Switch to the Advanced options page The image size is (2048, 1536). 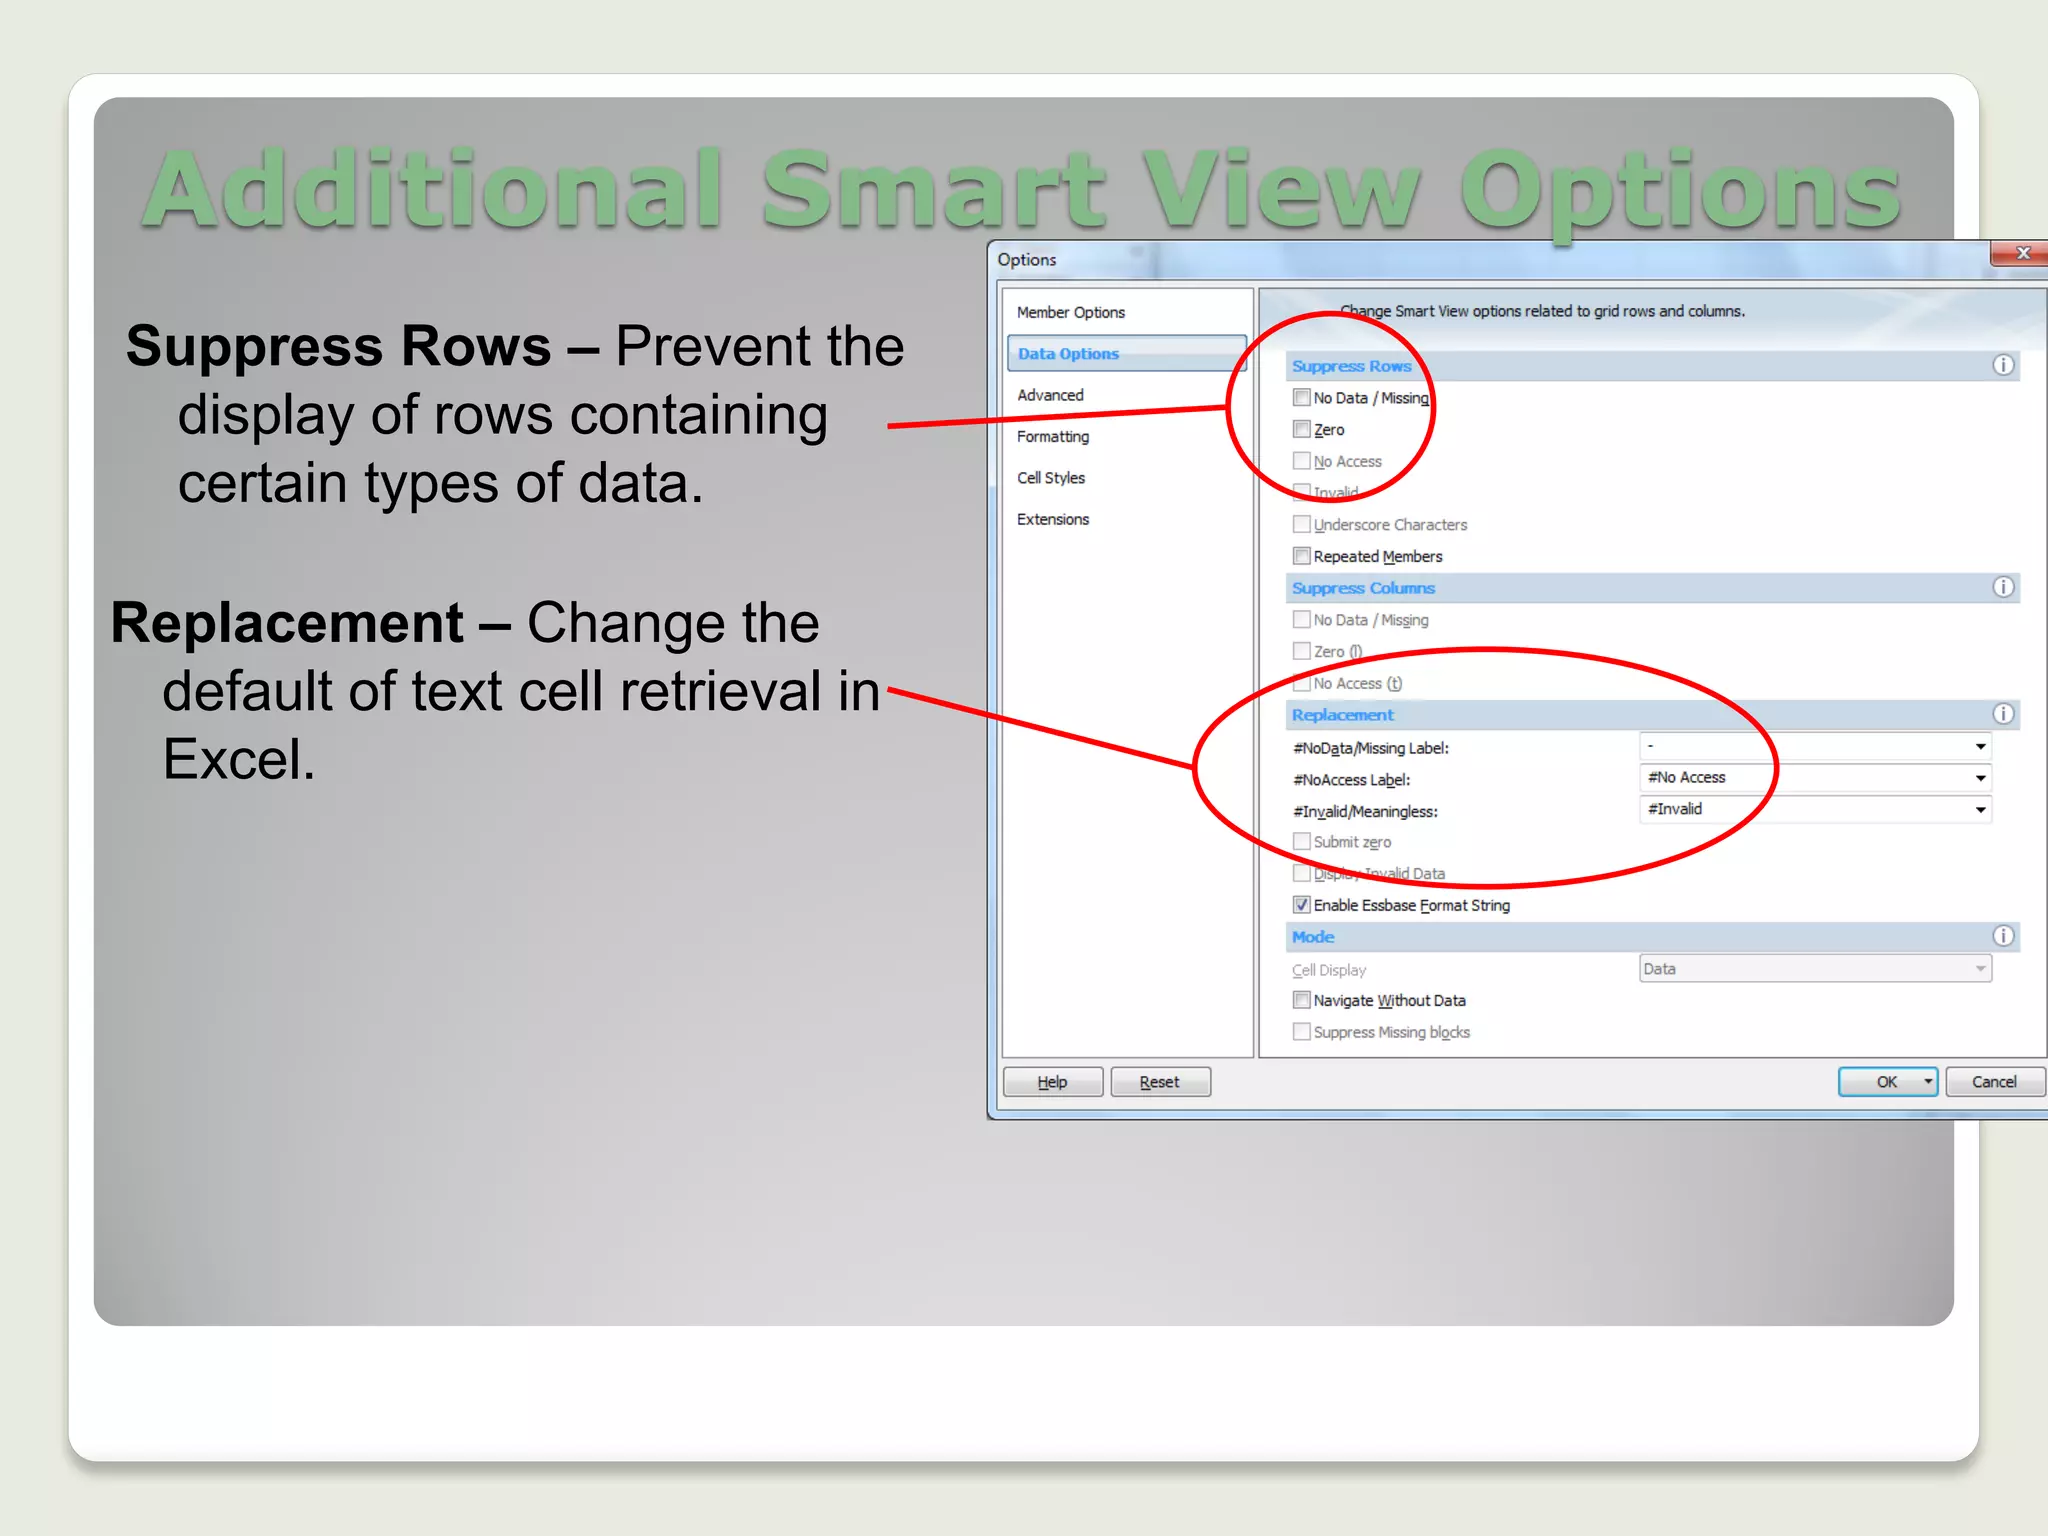(1050, 395)
